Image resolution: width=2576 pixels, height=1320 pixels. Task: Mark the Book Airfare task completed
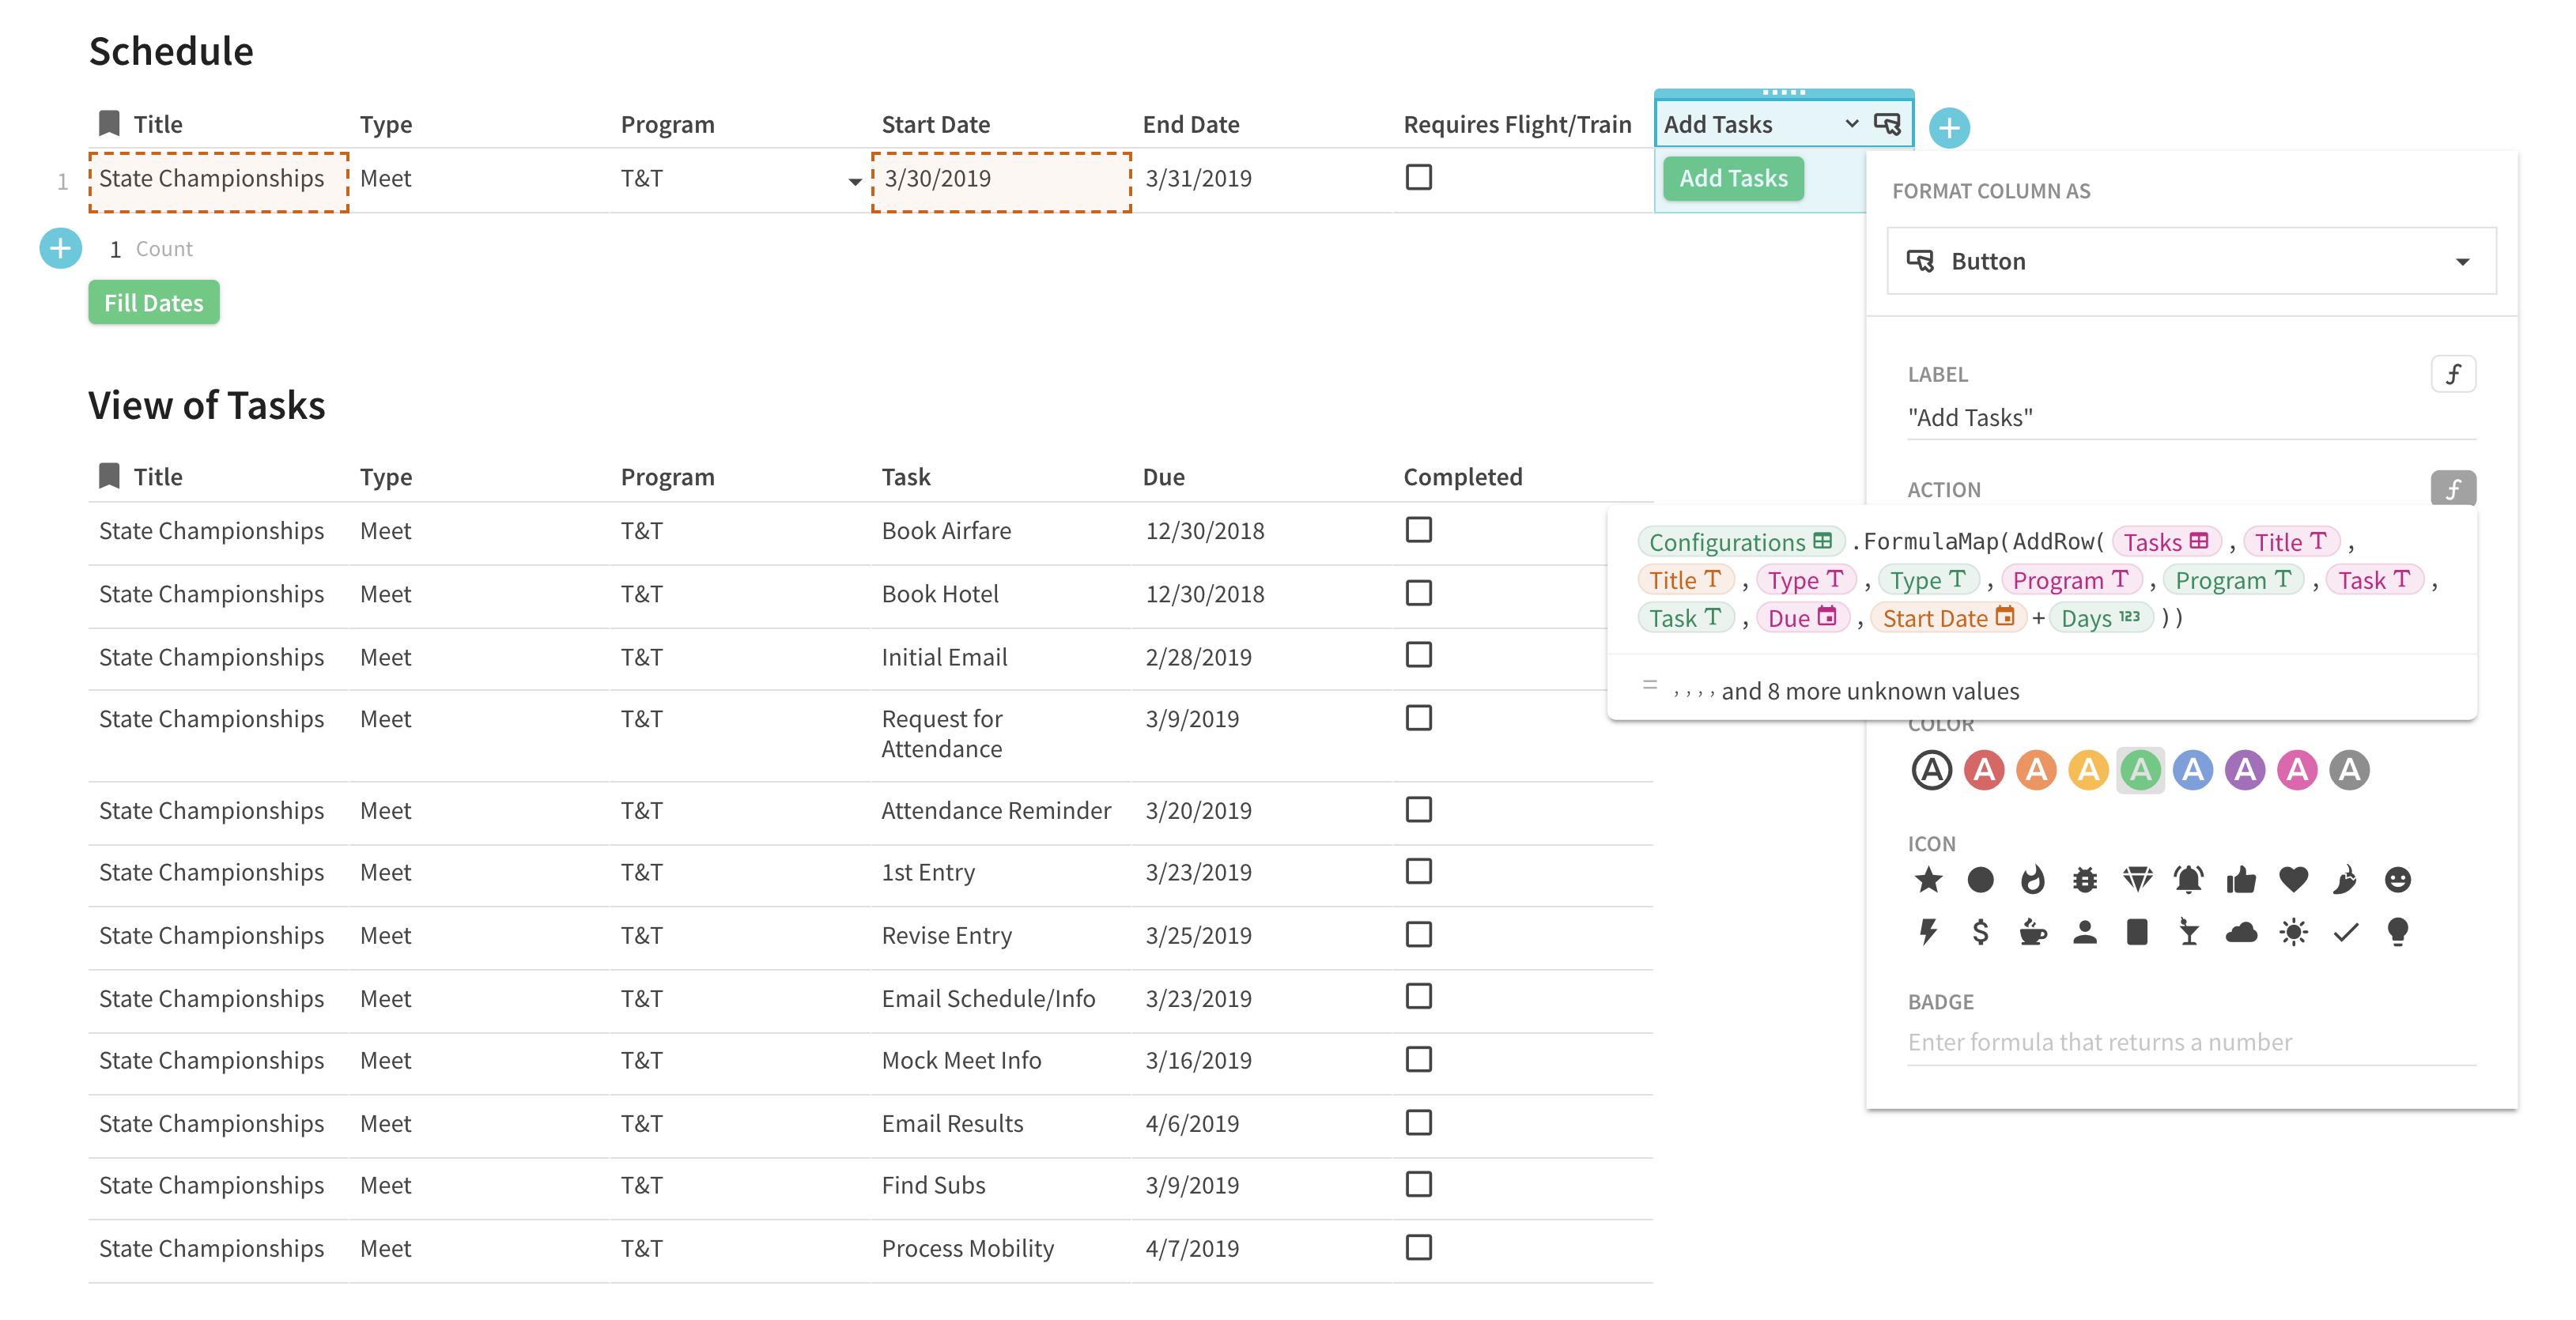coord(1418,530)
